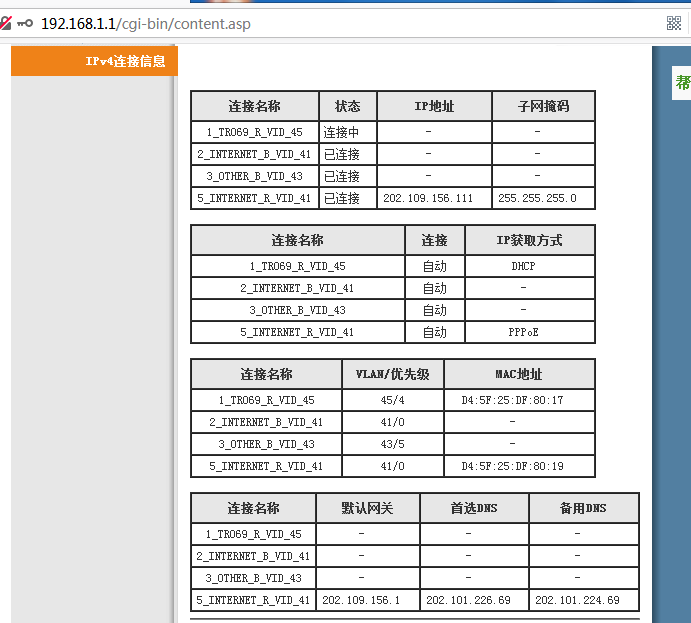The image size is (691, 623).
Task: Click the URL 192.168.1.1/cgi-bin/content.asp
Action: [x=146, y=24]
